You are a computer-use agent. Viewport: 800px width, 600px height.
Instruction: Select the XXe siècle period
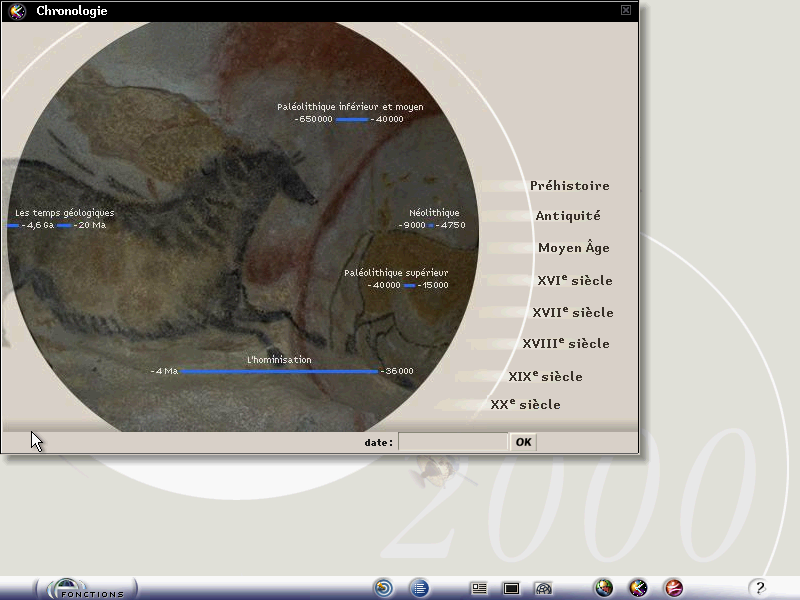pos(526,405)
